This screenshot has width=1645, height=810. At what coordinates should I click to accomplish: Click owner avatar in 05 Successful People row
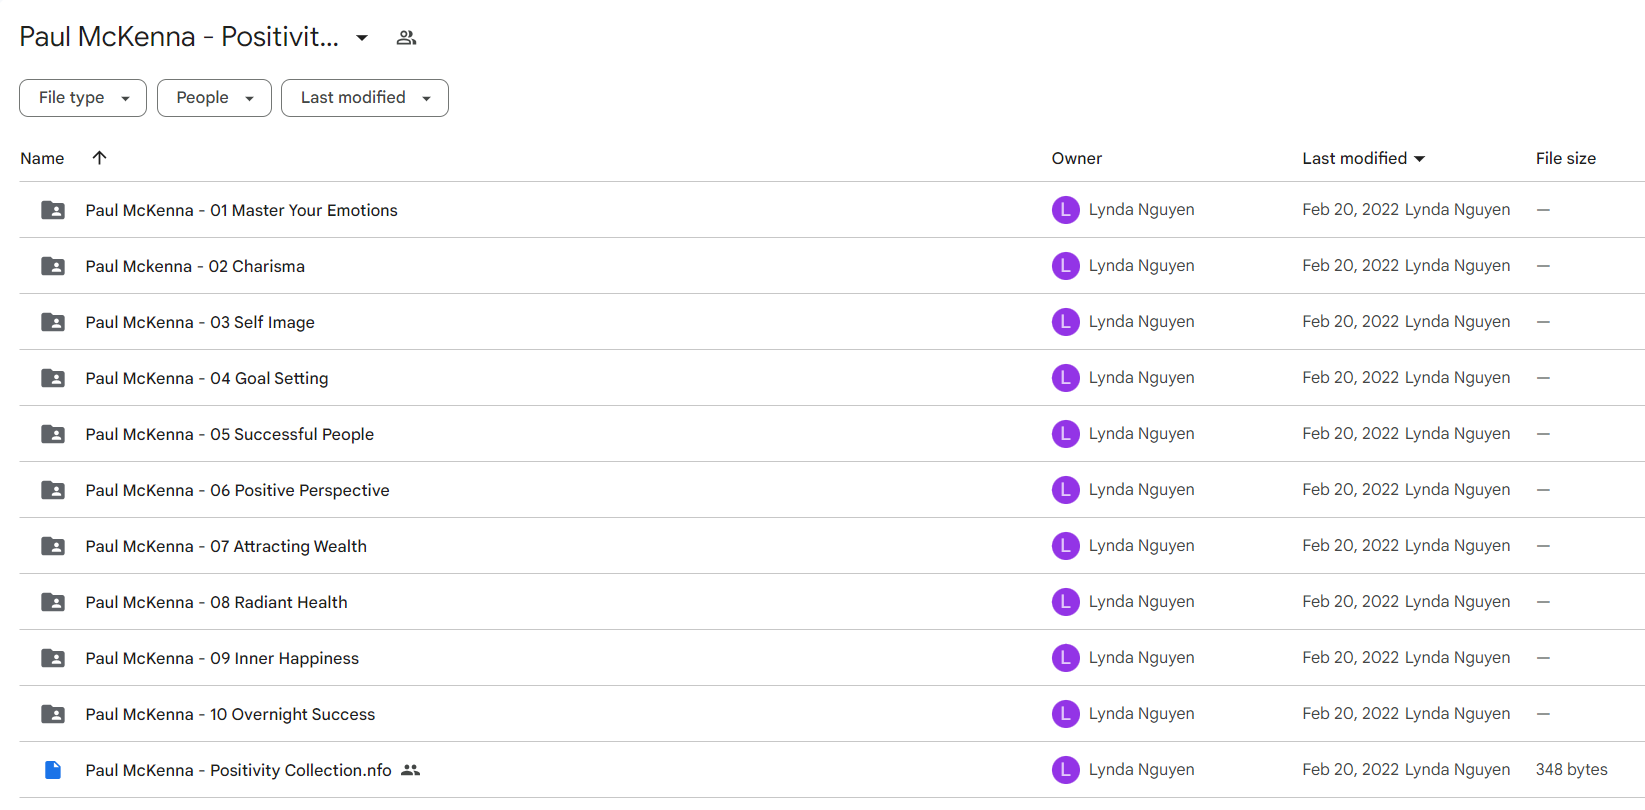[x=1066, y=434]
